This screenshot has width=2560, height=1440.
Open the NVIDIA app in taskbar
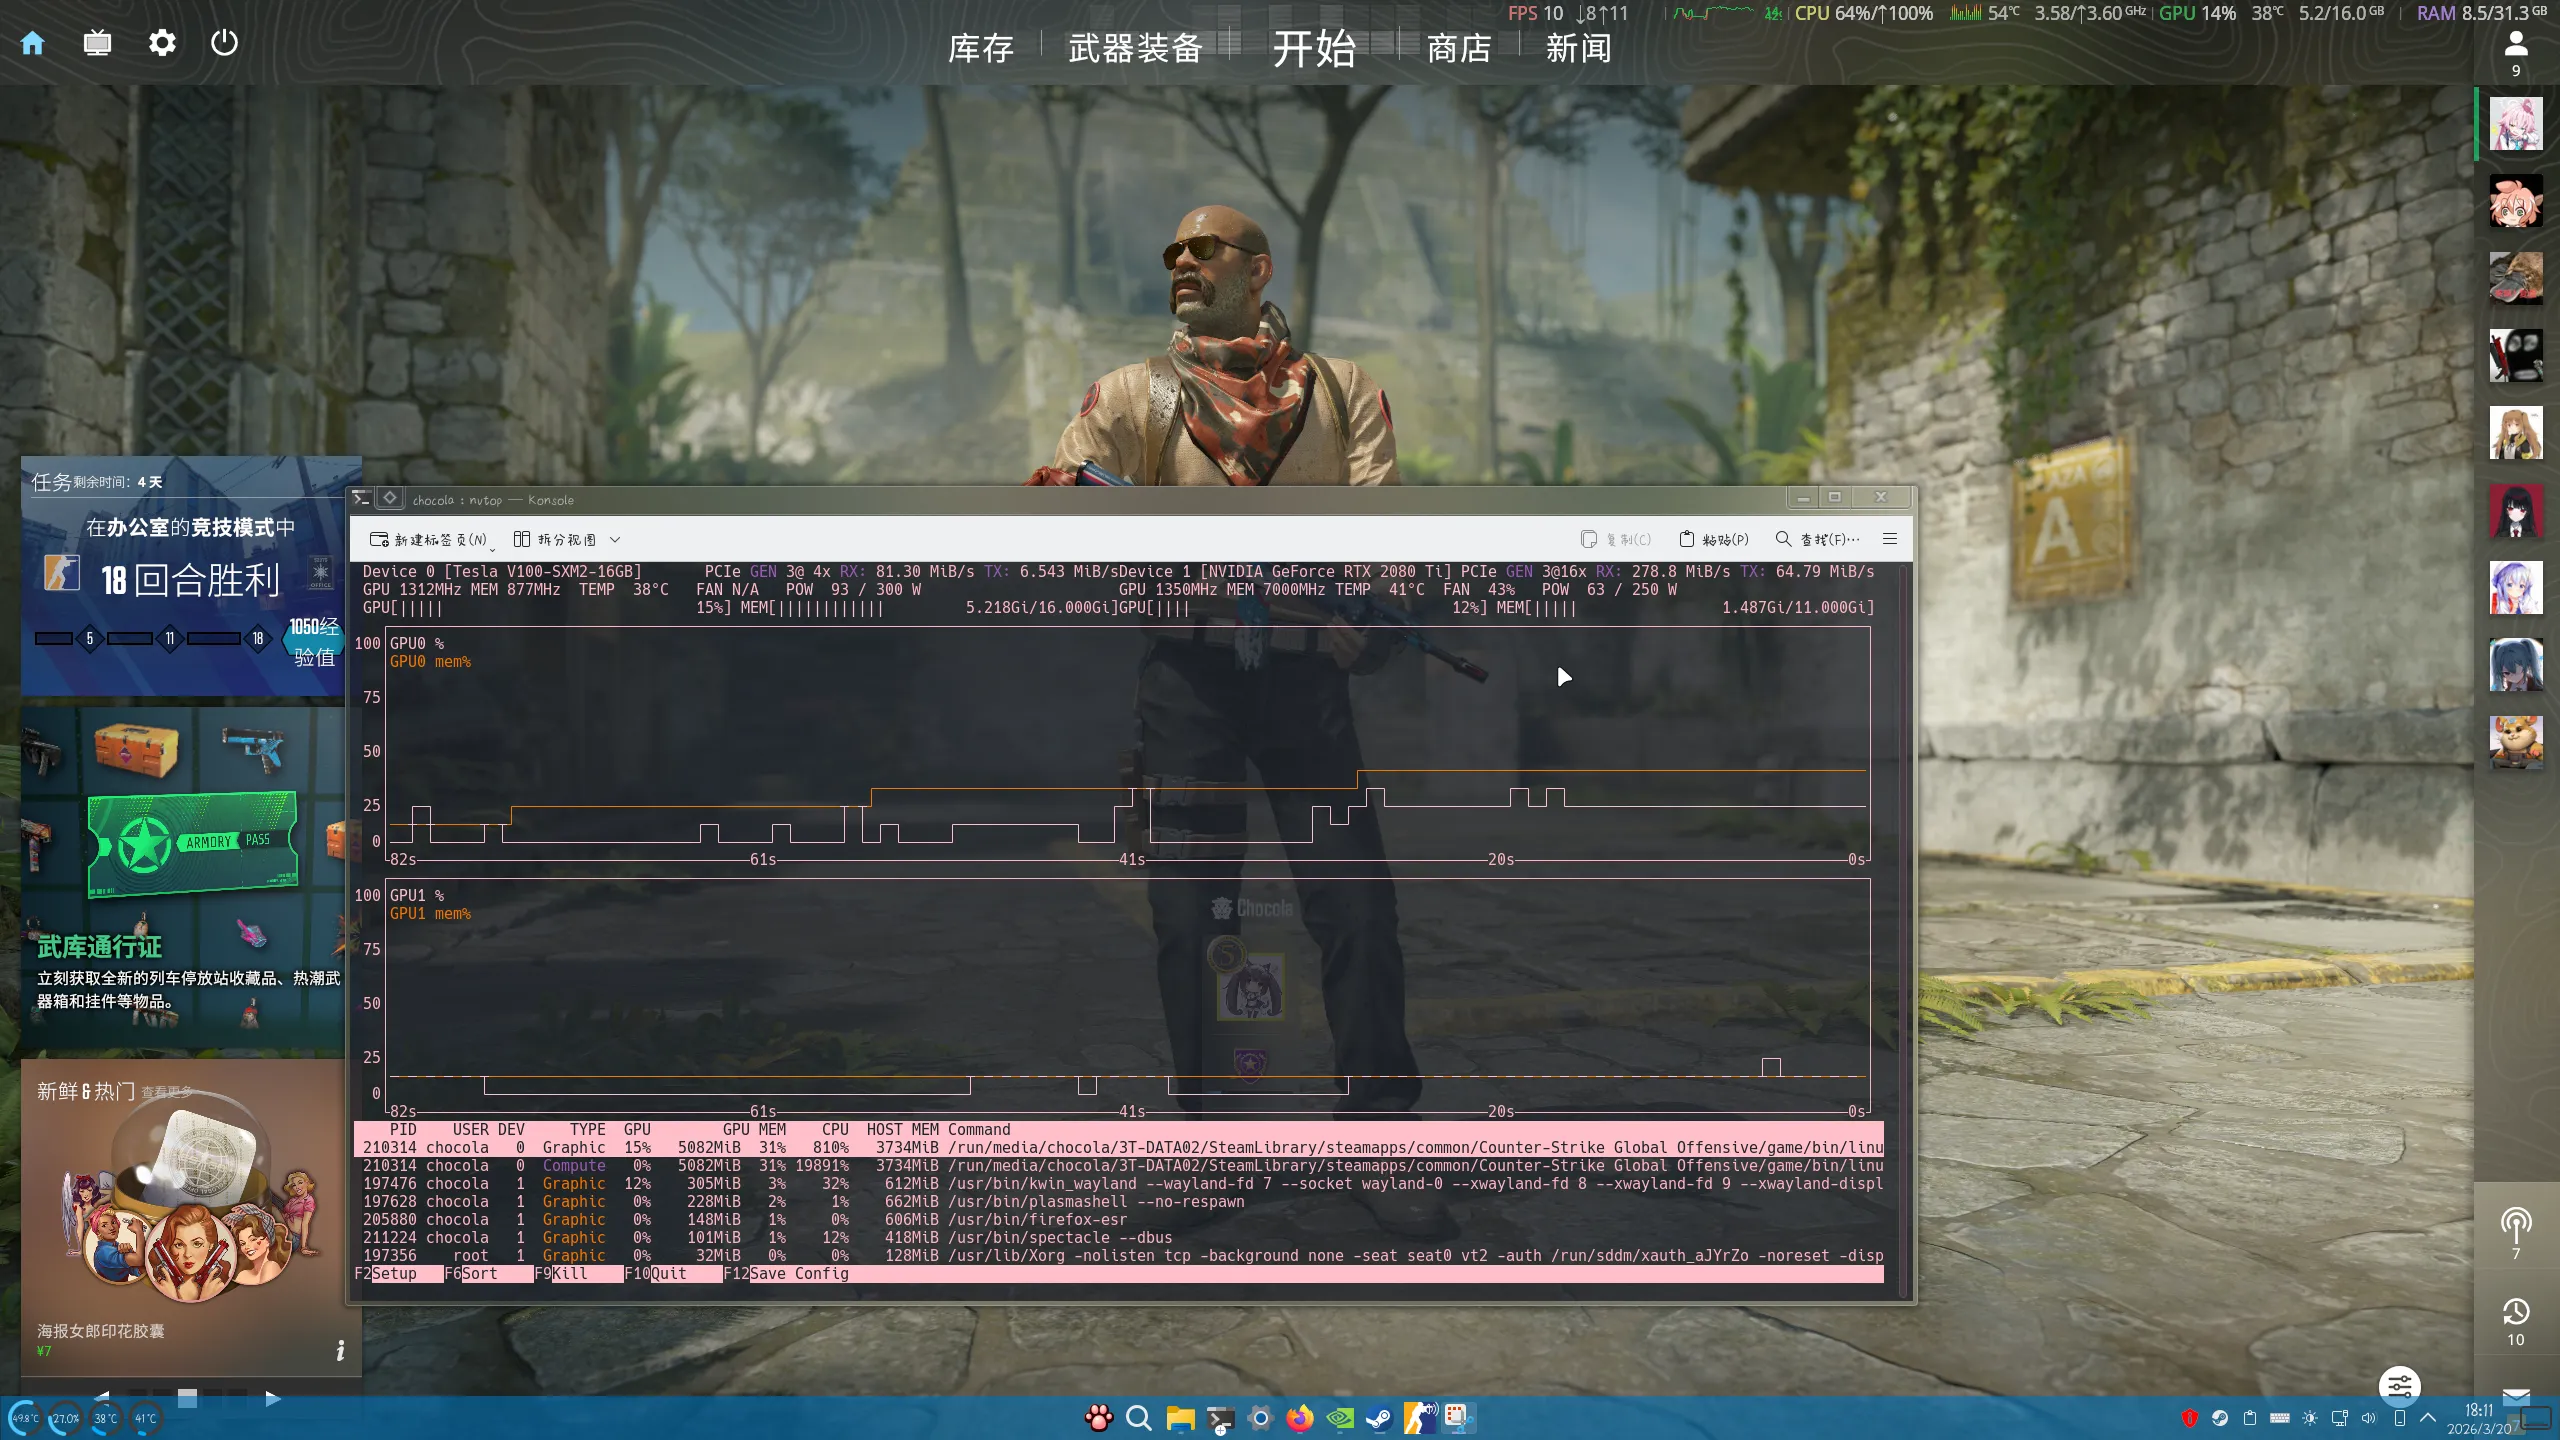(1339, 1418)
